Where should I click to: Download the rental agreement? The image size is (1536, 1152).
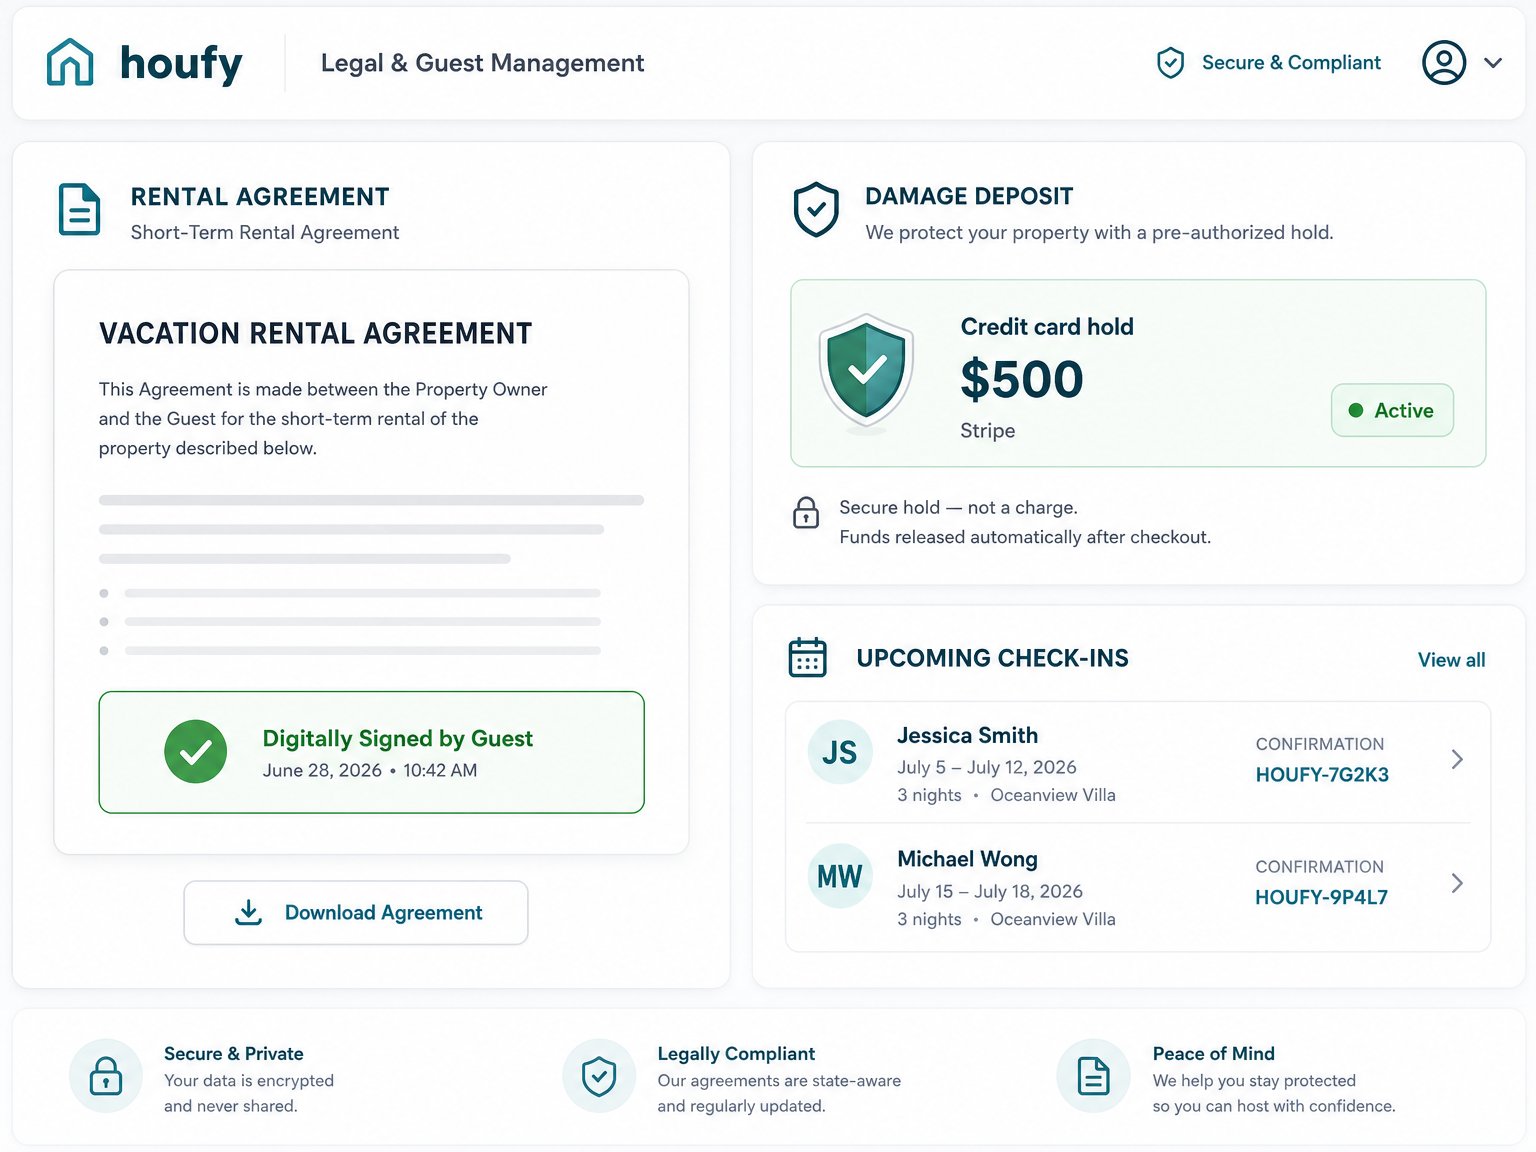tap(356, 912)
